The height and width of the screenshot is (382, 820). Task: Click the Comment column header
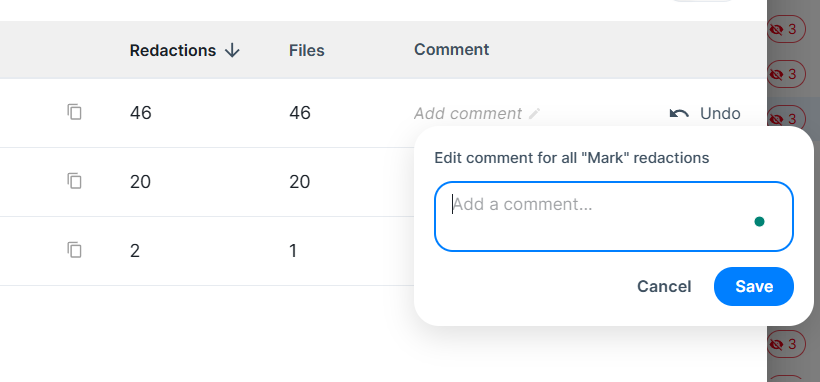coord(451,50)
